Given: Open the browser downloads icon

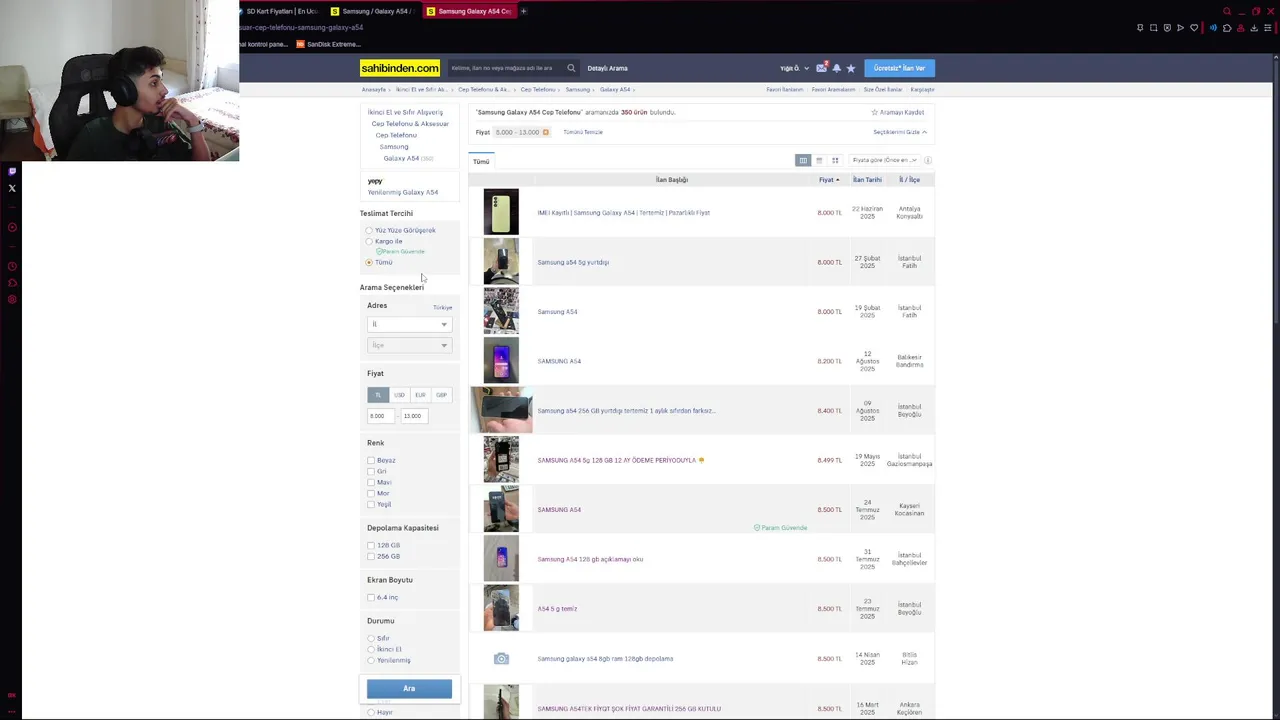Looking at the screenshot, I should pos(1255,28).
